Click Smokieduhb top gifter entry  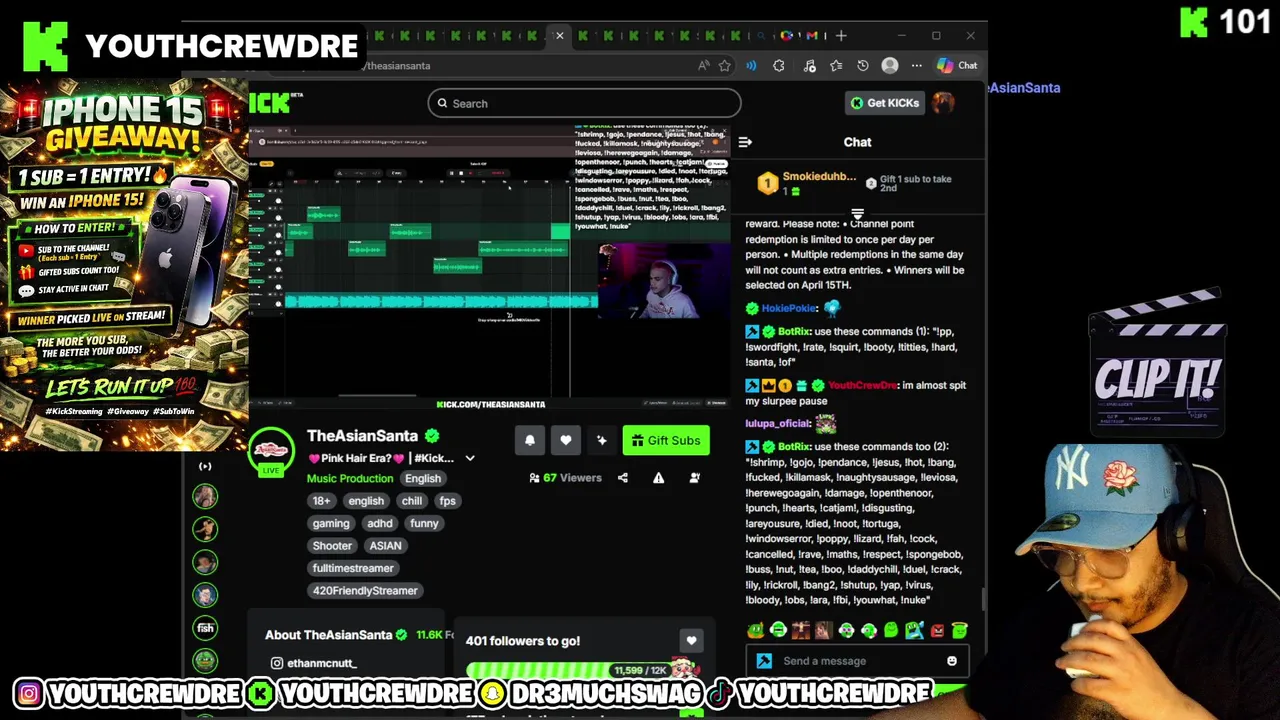(x=807, y=183)
